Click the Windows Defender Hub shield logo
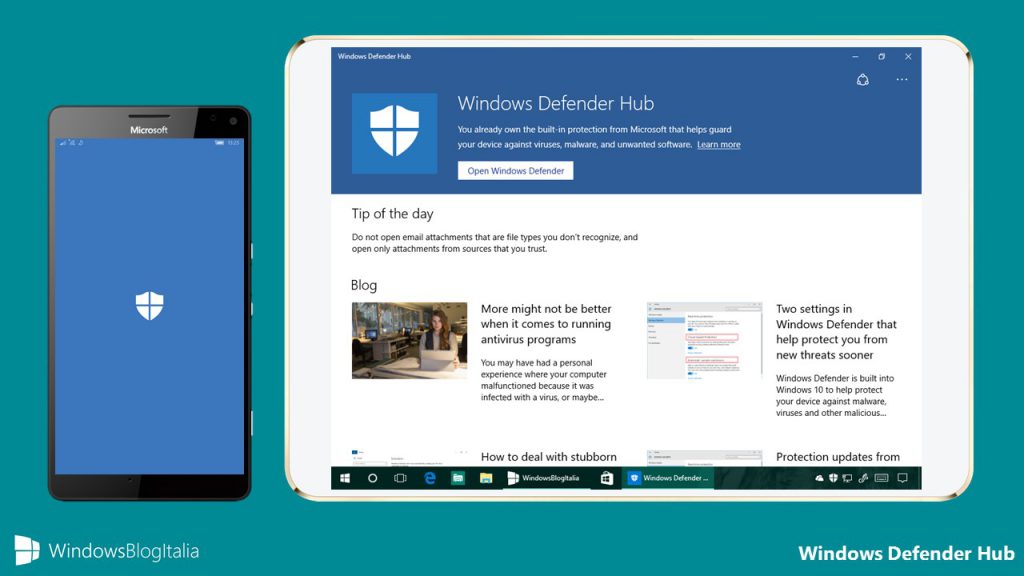 coord(394,132)
